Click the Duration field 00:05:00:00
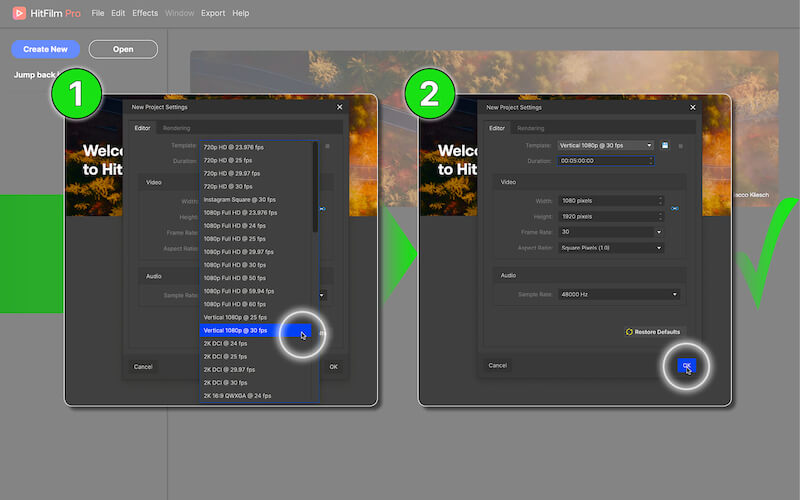The width and height of the screenshot is (800, 500). point(606,161)
